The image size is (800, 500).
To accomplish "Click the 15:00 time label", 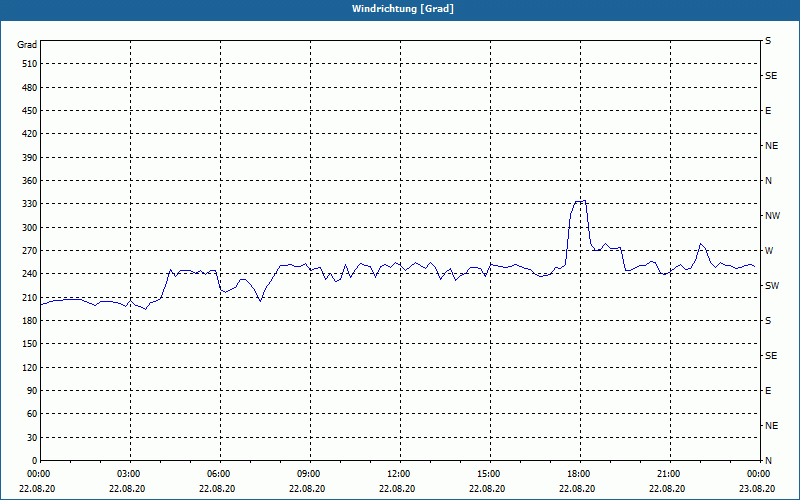I will 489,474.
